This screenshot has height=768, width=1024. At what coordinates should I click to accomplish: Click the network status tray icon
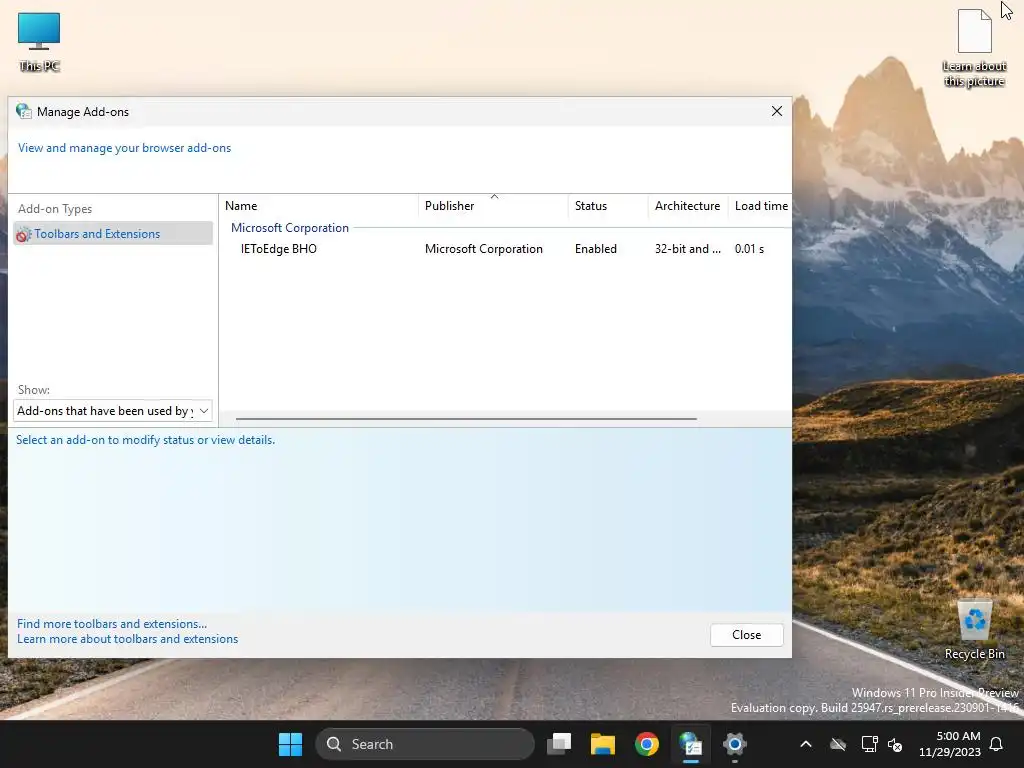coord(869,744)
